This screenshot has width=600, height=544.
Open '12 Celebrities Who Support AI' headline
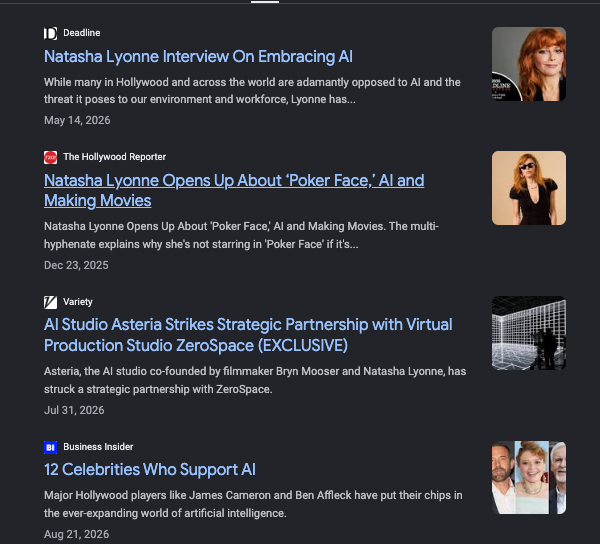150,469
